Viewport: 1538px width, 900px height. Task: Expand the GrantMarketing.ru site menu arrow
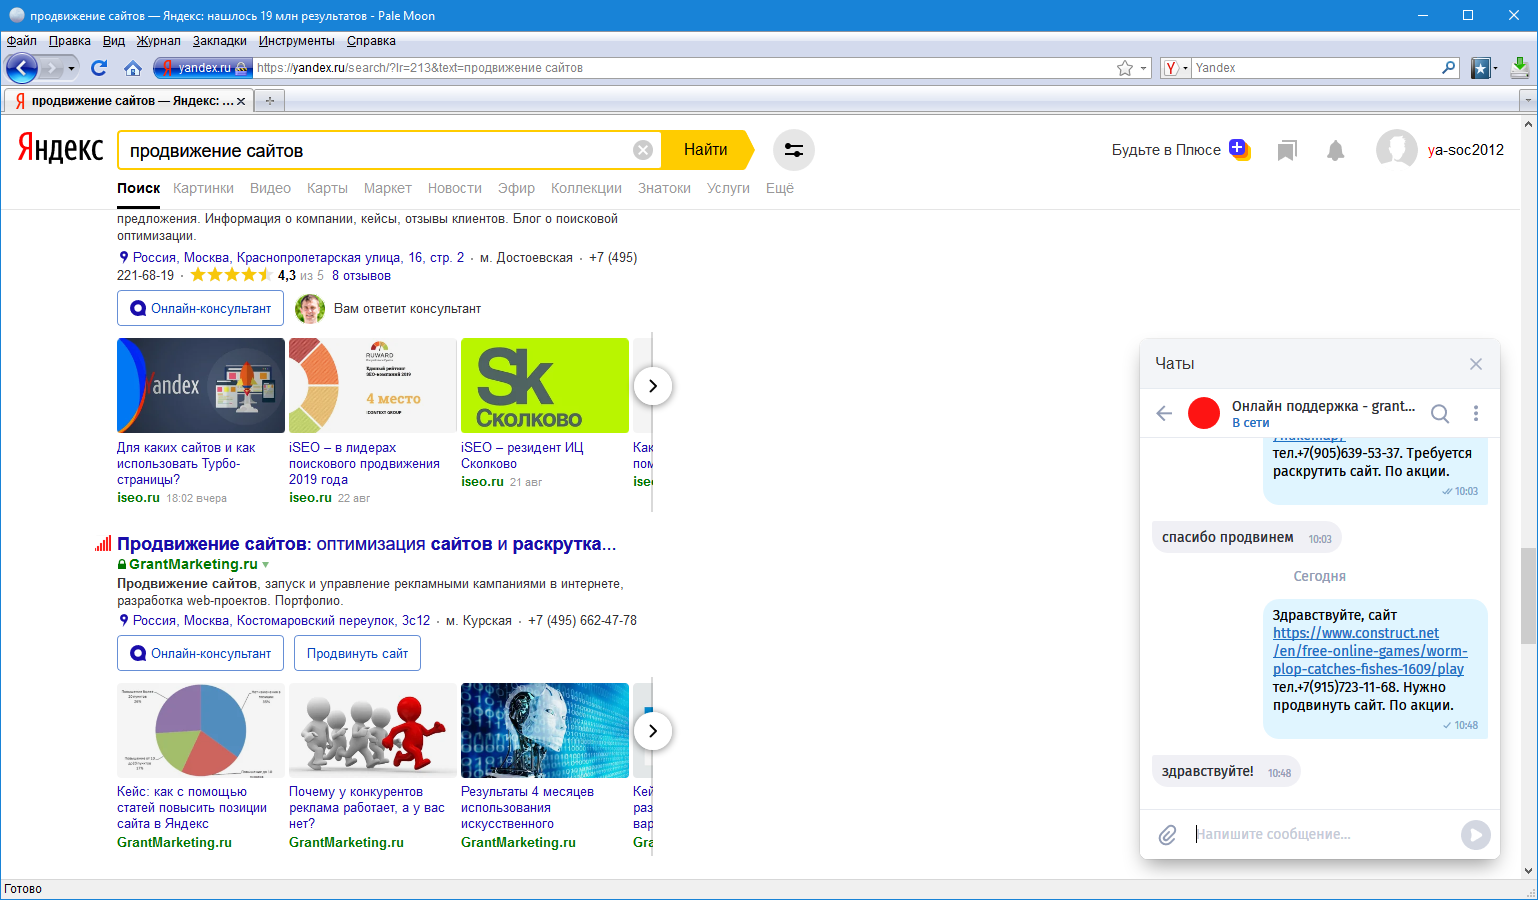(265, 565)
